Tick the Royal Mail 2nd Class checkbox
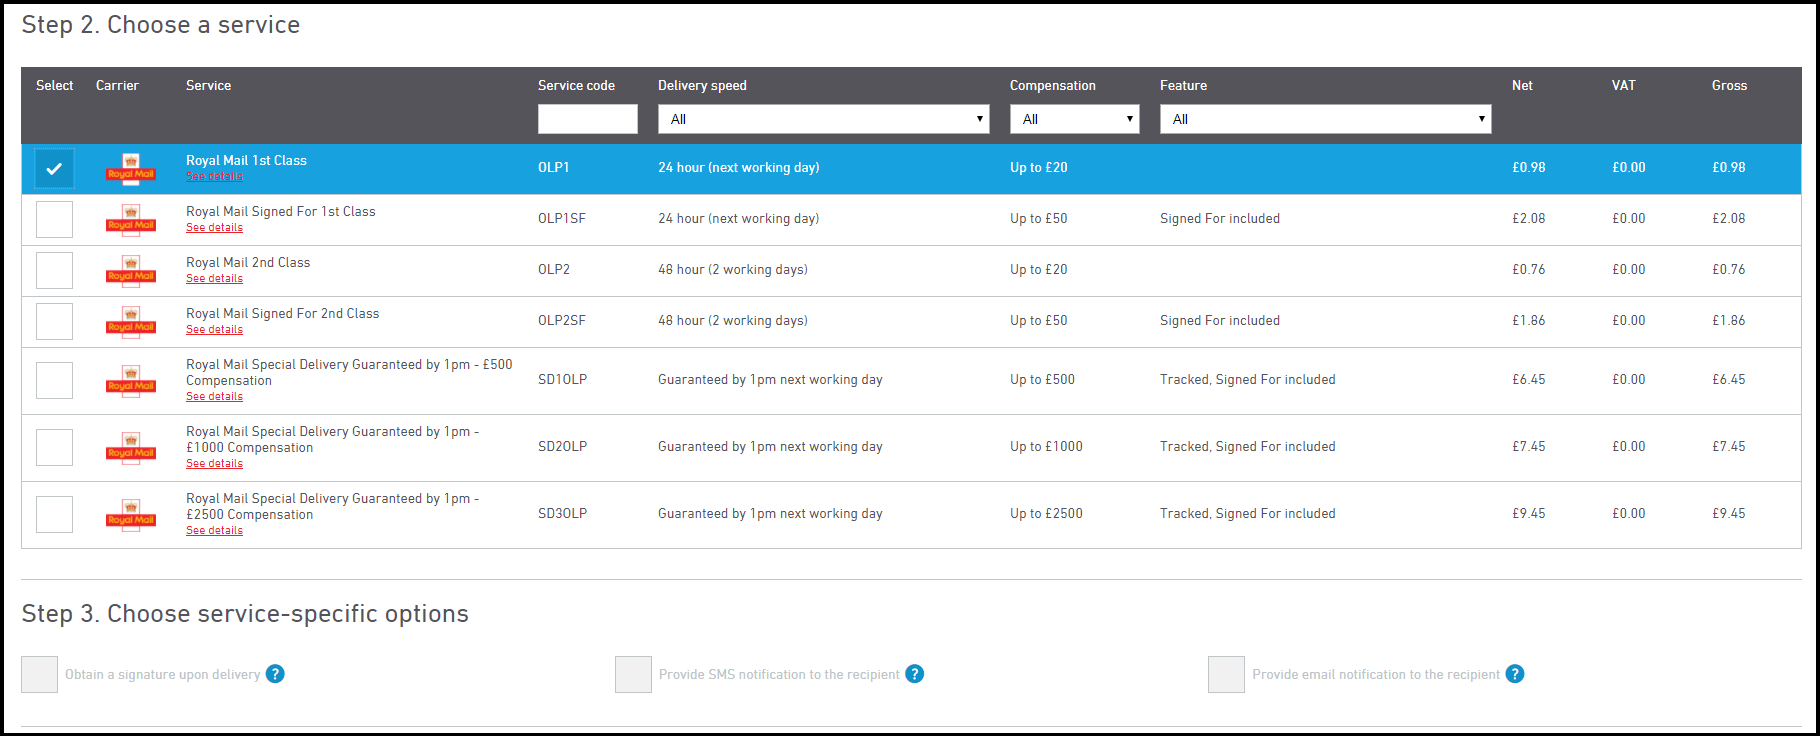The image size is (1820, 736). (54, 270)
